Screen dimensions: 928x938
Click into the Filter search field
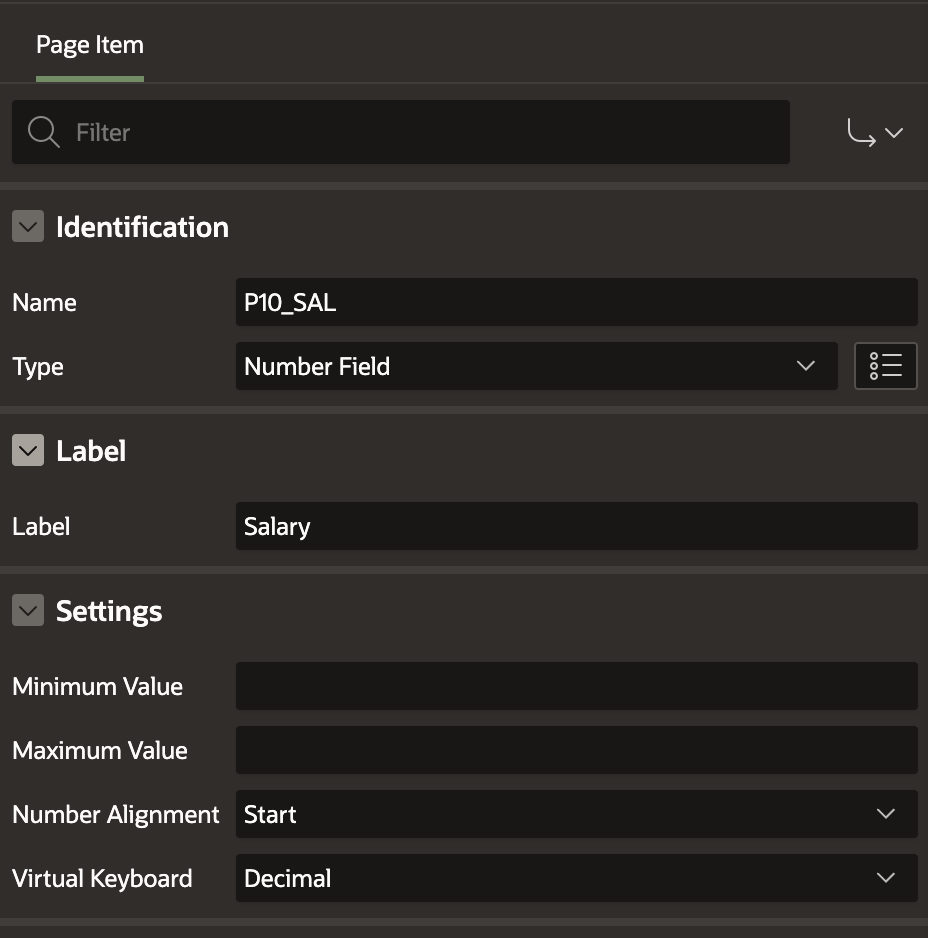coord(420,132)
